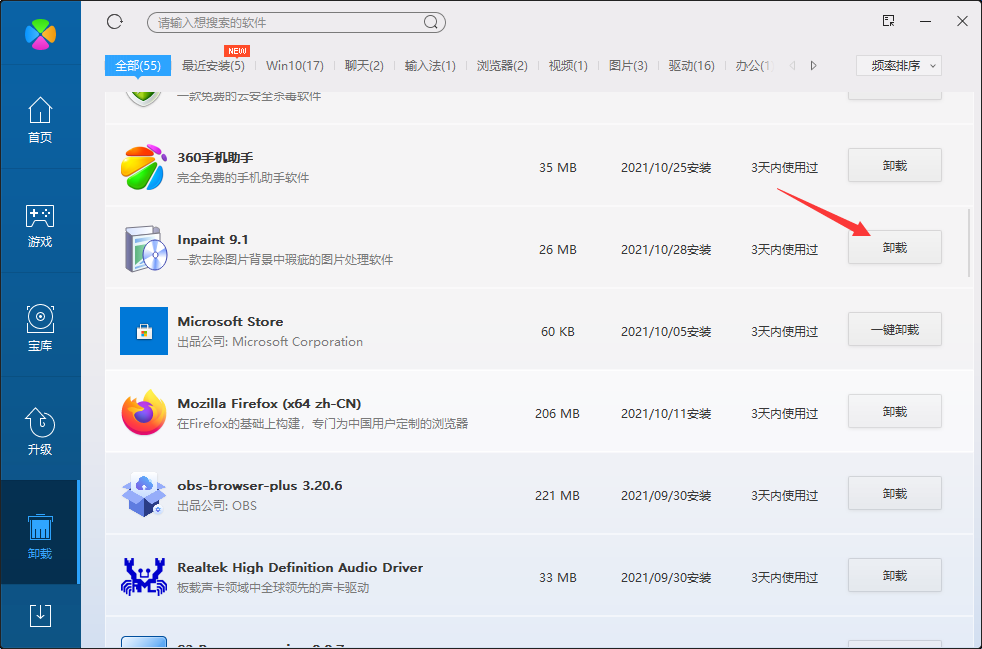Open the 宝库 section in the sidebar

click(40, 328)
